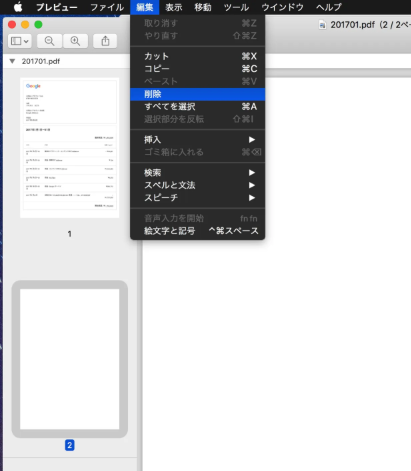
Task: Click the page number 1 label
Action: [x=70, y=234]
